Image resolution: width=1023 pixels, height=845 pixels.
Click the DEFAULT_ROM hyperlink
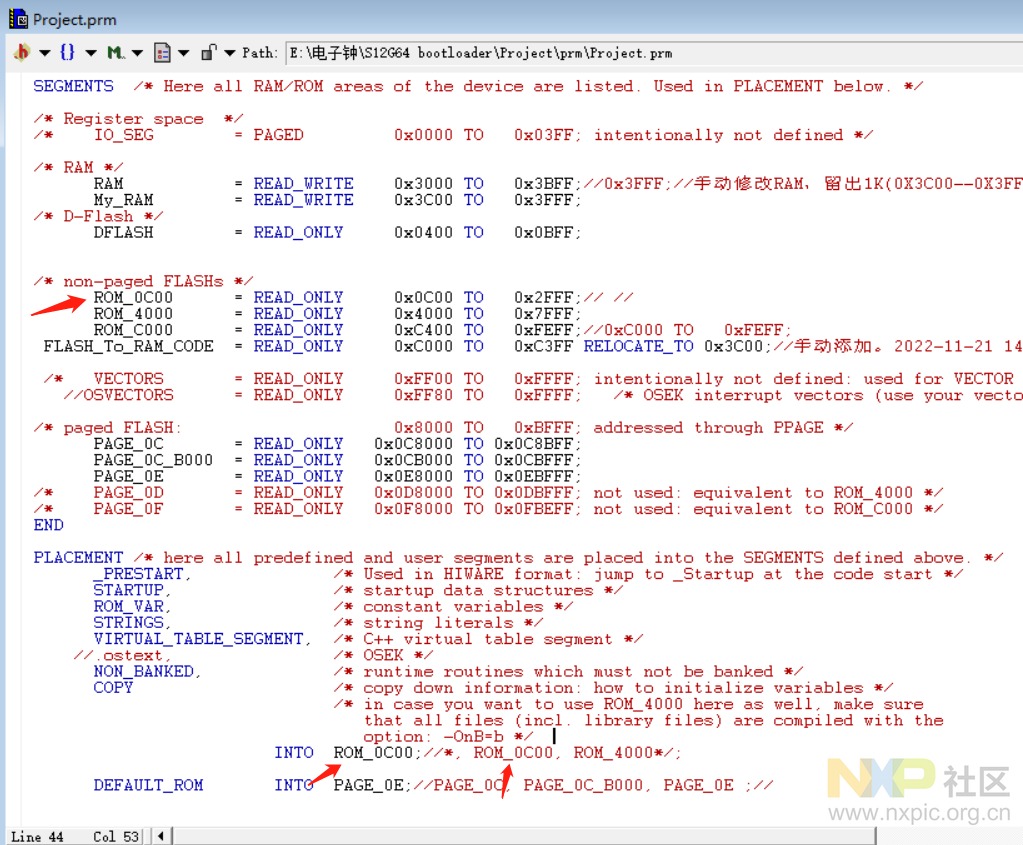(x=148, y=785)
